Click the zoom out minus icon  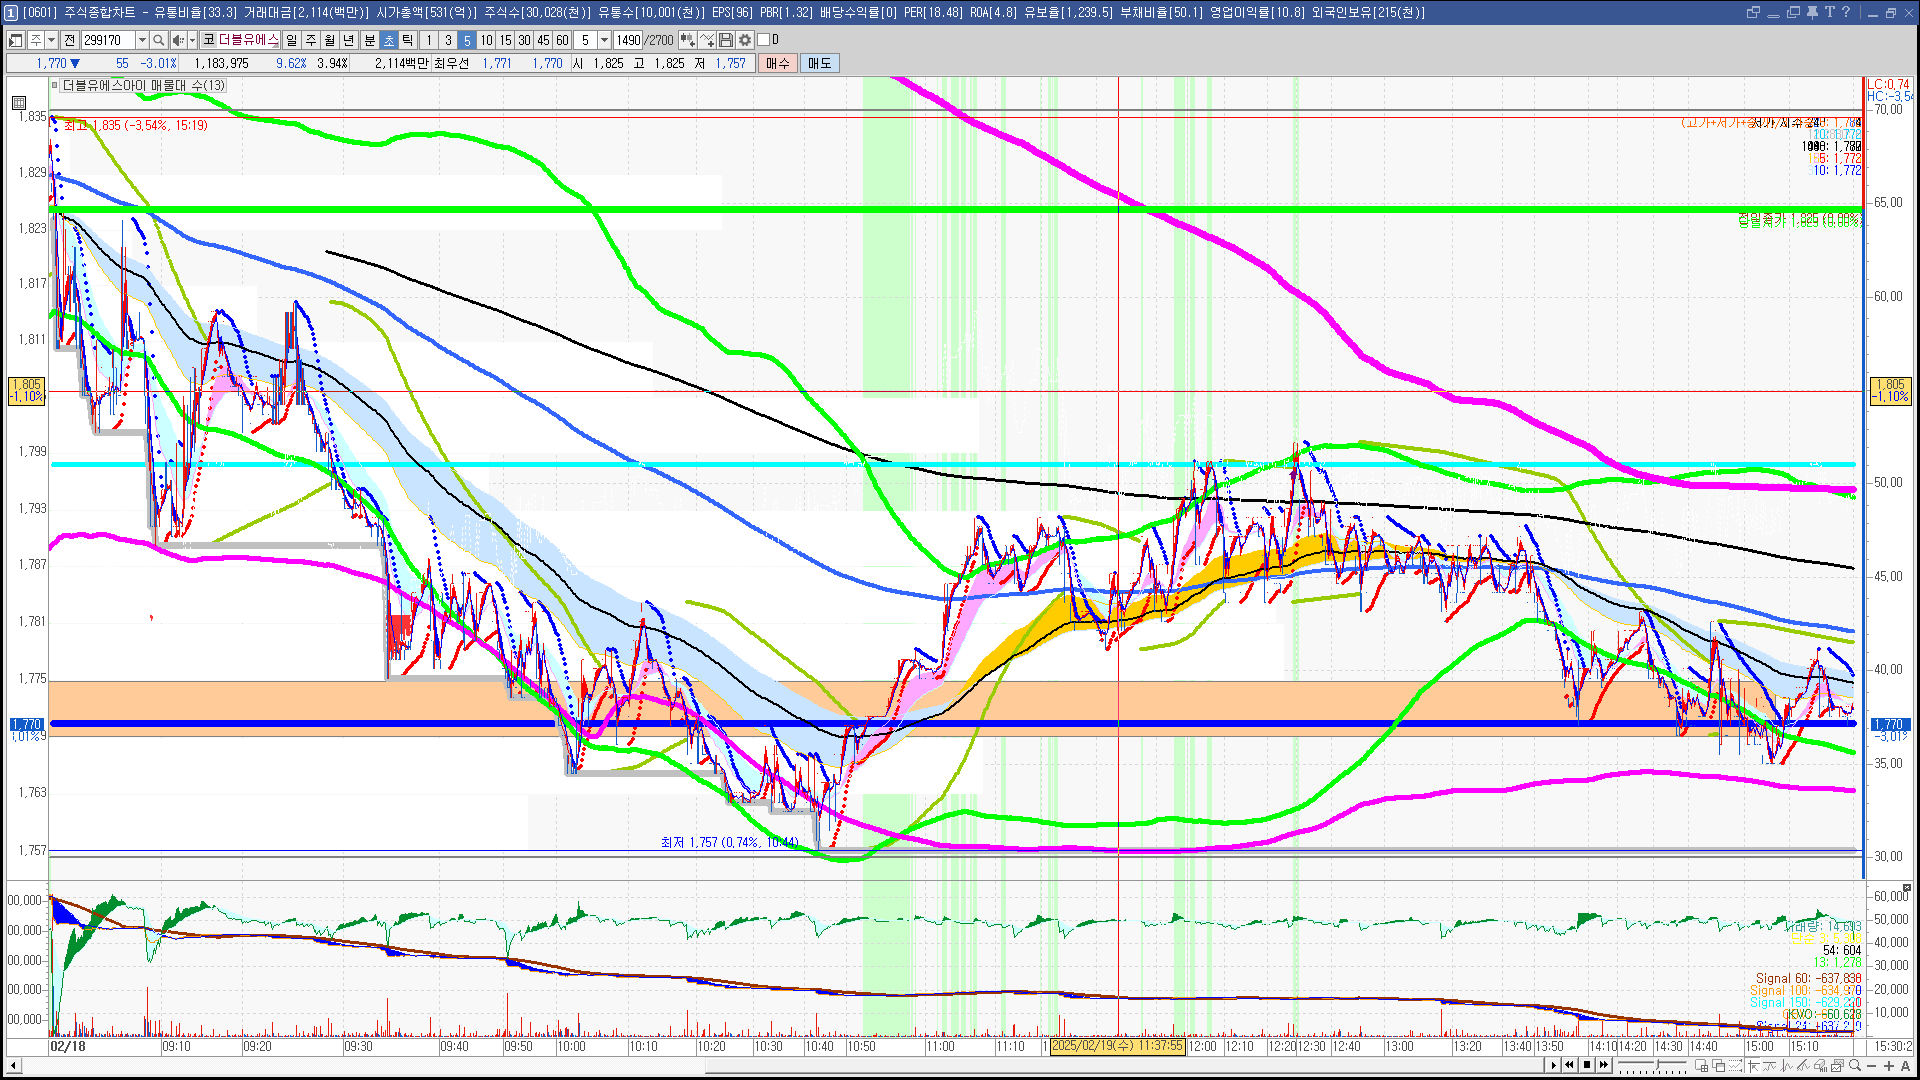pyautogui.click(x=1872, y=1066)
